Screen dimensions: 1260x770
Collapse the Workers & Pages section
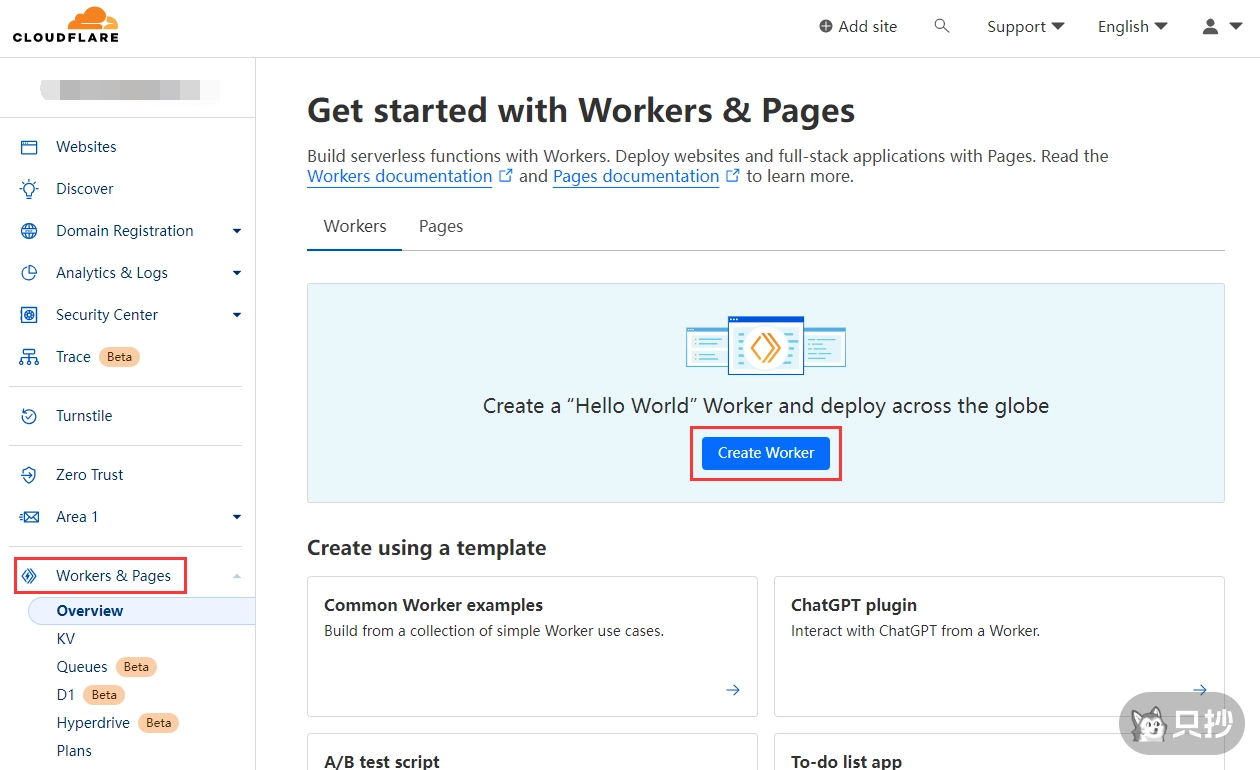pos(237,576)
